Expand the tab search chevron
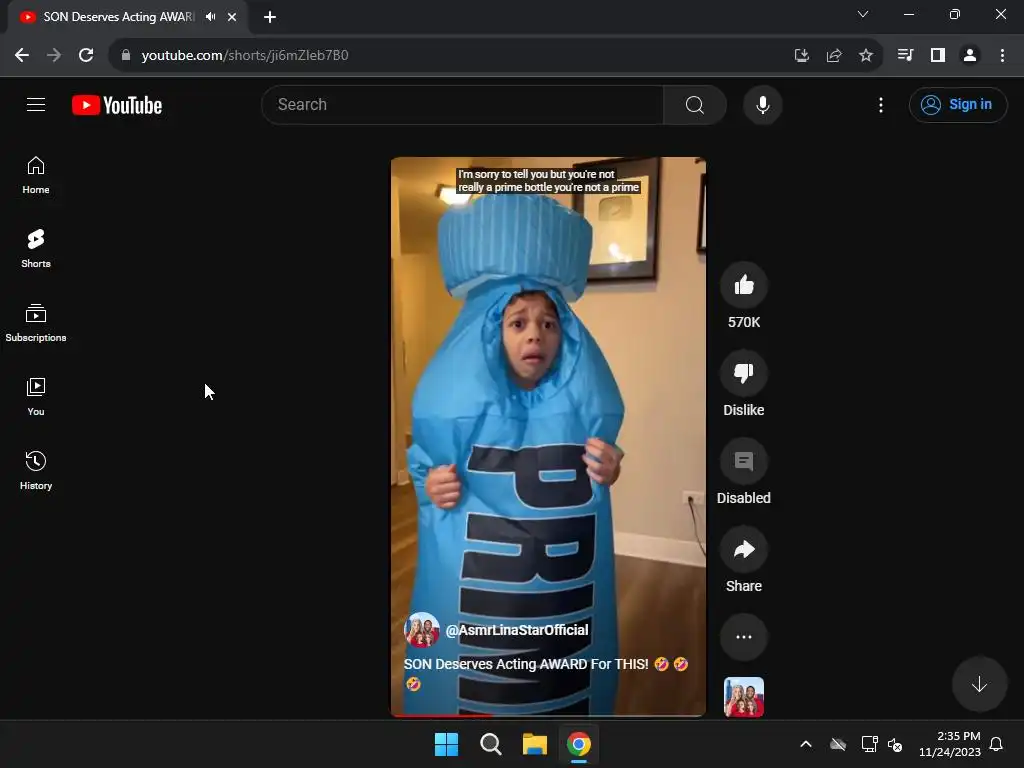 [863, 14]
